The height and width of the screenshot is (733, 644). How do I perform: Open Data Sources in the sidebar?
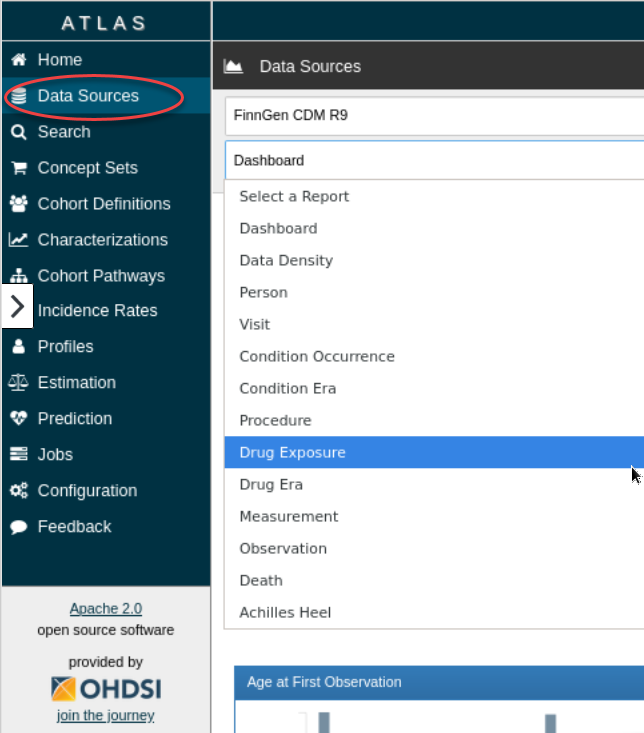88,96
